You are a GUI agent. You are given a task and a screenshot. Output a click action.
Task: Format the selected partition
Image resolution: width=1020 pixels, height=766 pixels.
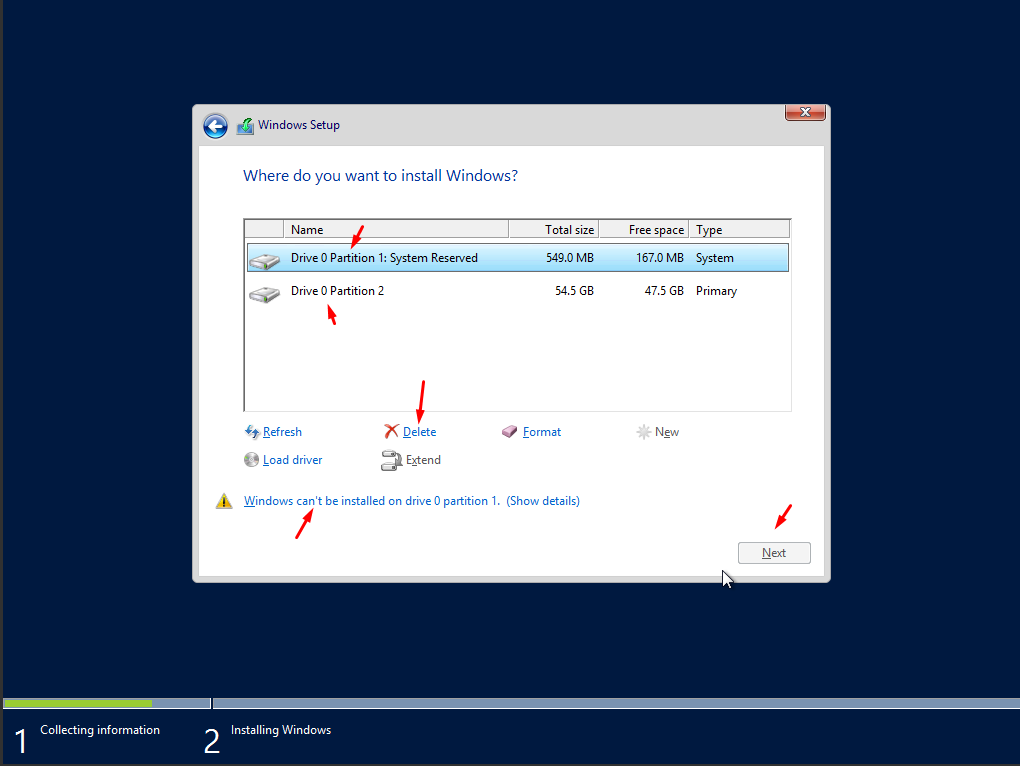click(542, 432)
